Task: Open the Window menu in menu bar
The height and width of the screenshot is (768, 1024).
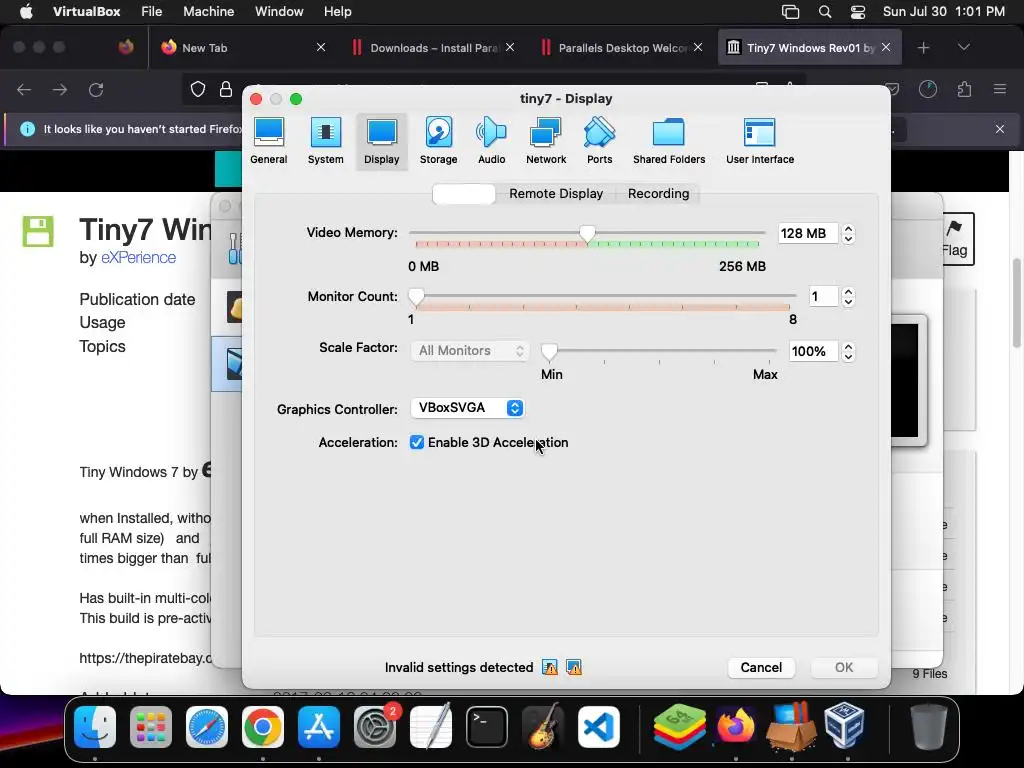Action: point(279,12)
